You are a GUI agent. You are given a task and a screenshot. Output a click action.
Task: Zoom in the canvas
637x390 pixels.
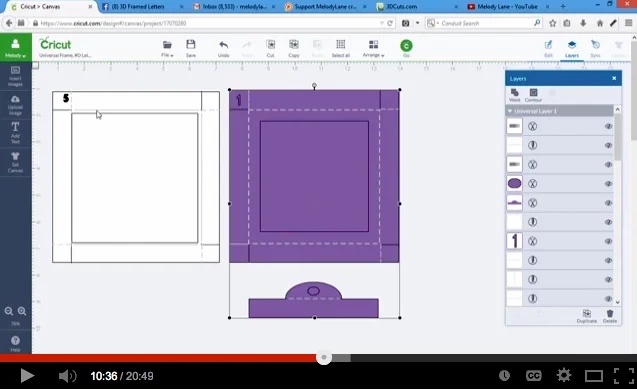click(x=22, y=311)
